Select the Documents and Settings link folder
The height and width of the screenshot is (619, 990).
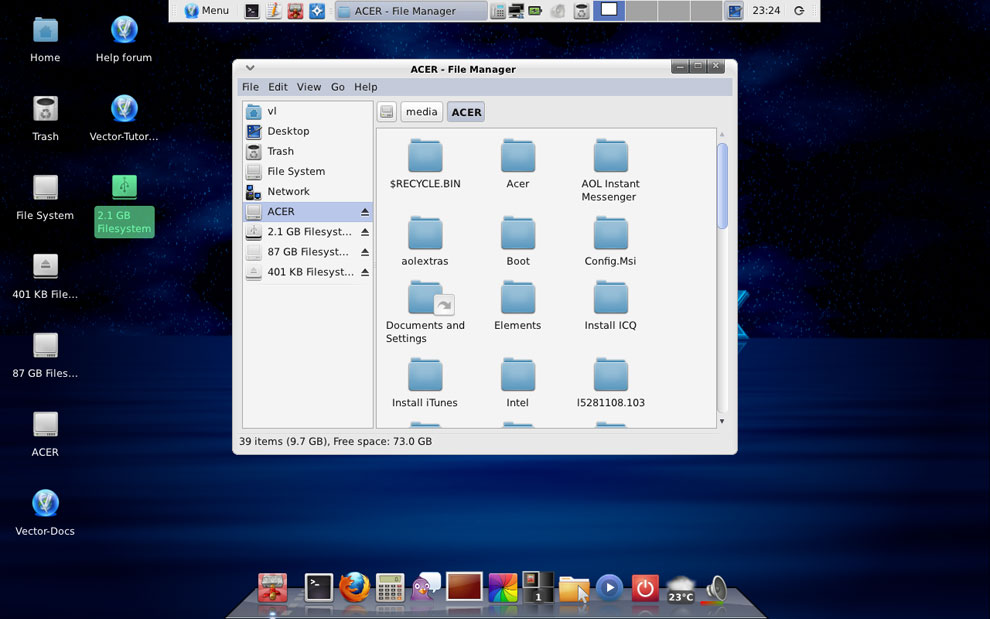(425, 312)
